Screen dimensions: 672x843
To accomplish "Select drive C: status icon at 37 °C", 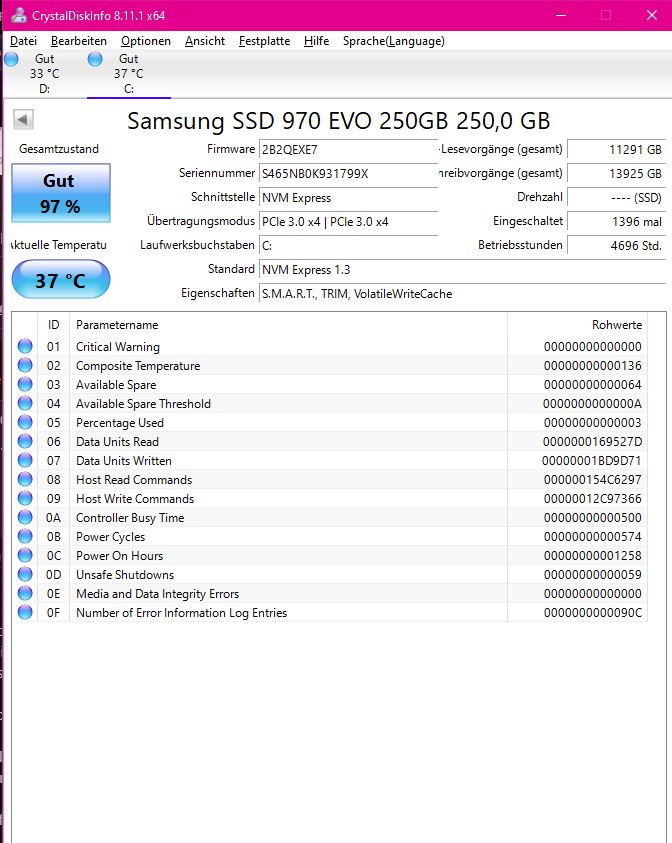I will pos(95,59).
